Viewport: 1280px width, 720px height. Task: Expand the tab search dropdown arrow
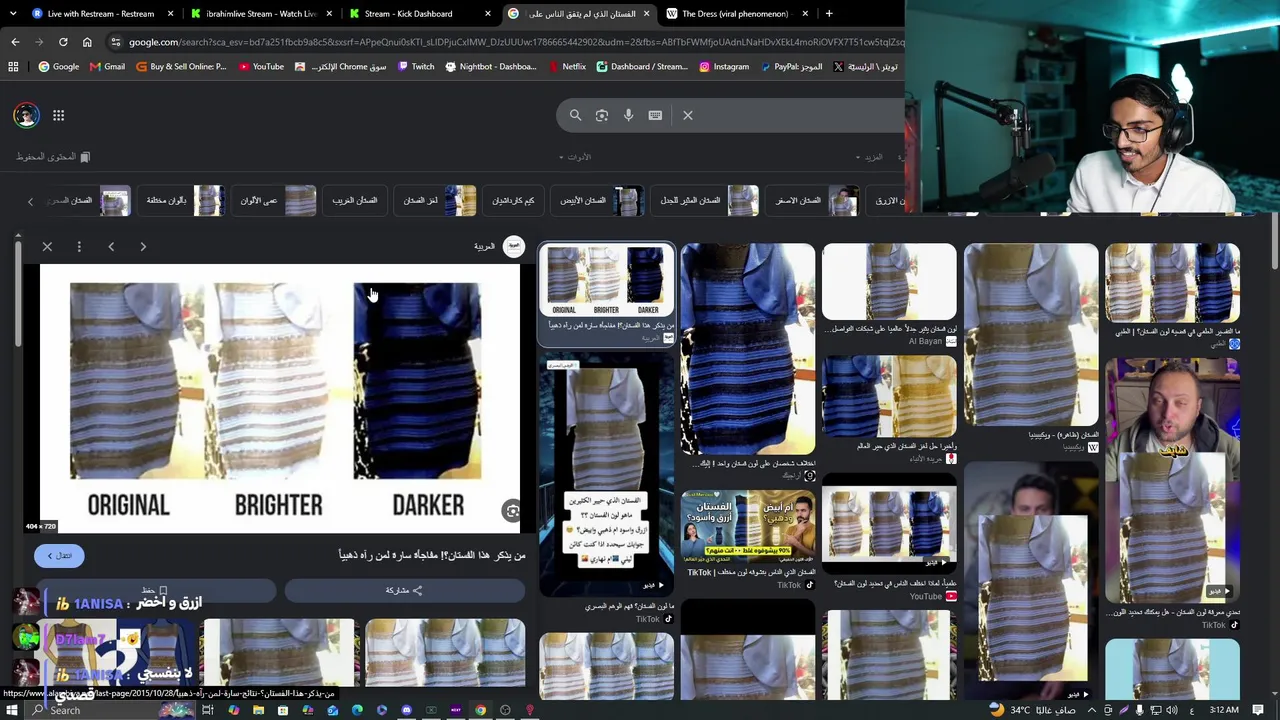(12, 14)
